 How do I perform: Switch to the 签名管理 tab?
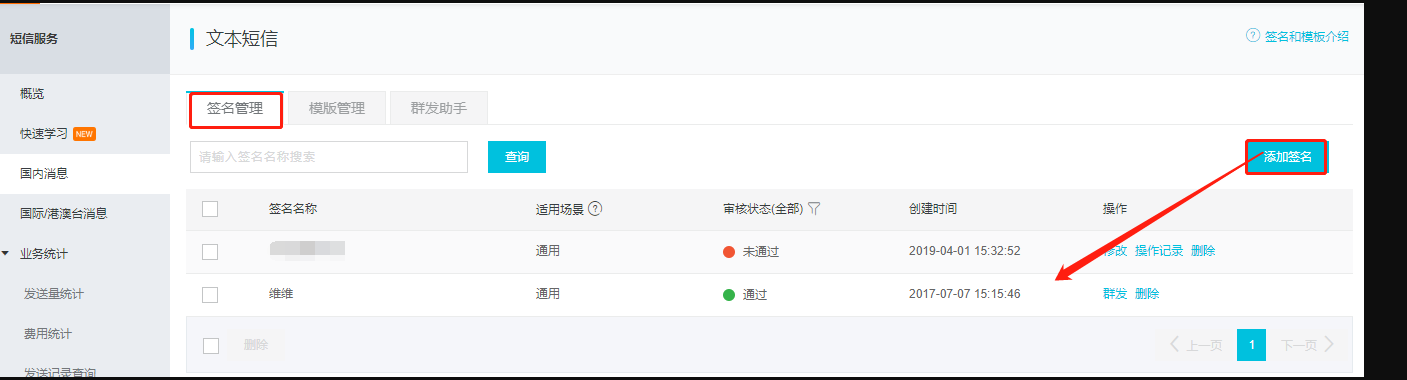click(x=236, y=109)
